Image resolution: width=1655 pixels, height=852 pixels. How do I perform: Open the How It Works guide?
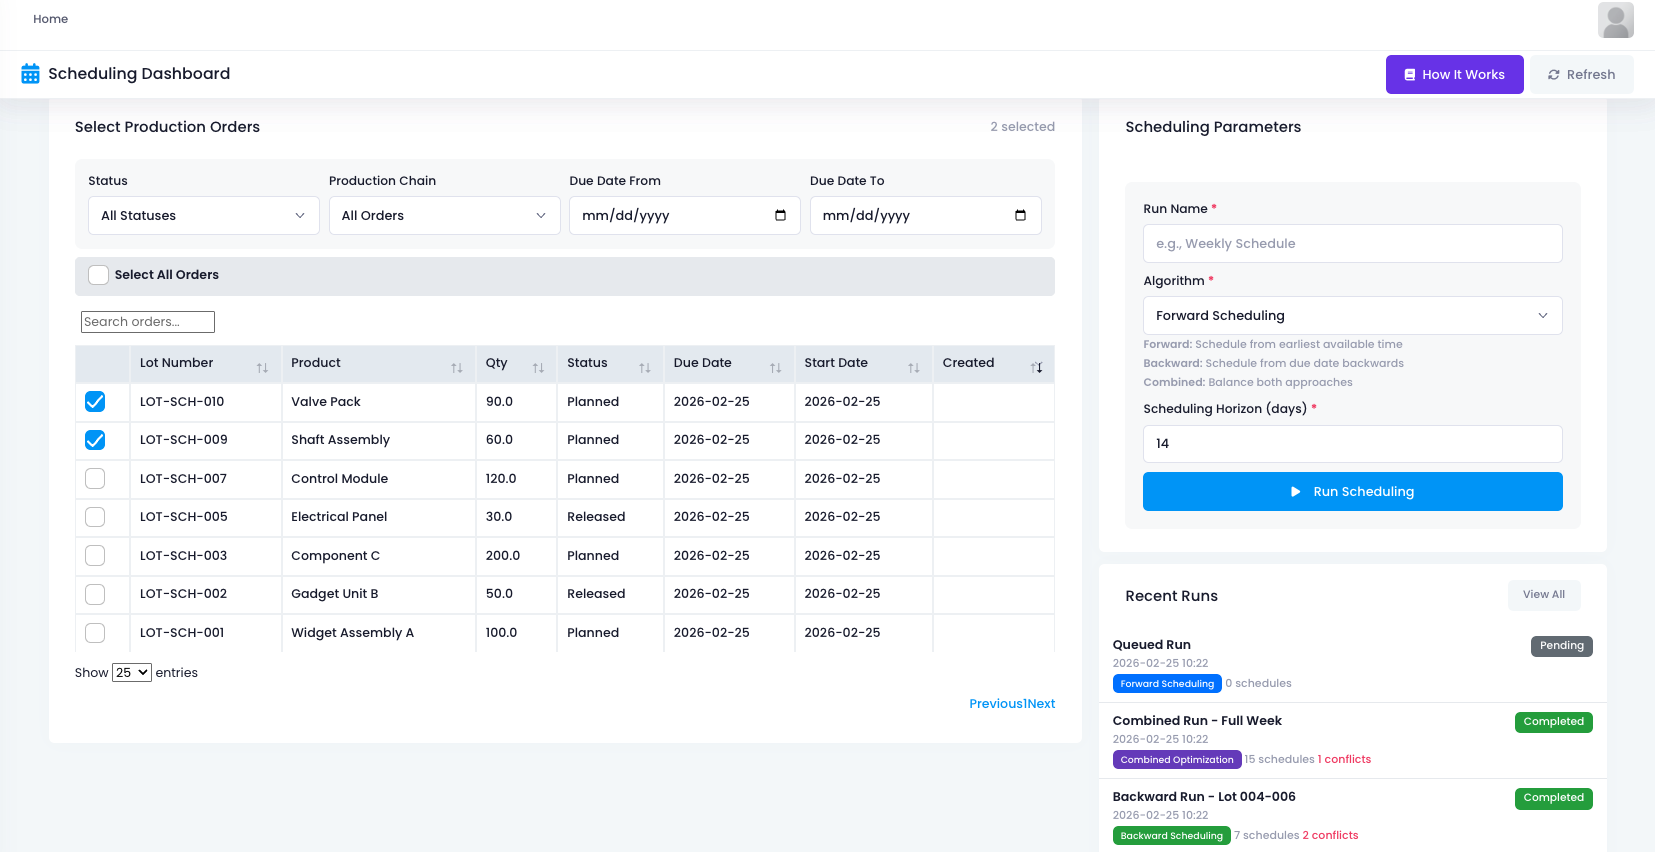pyautogui.click(x=1454, y=75)
